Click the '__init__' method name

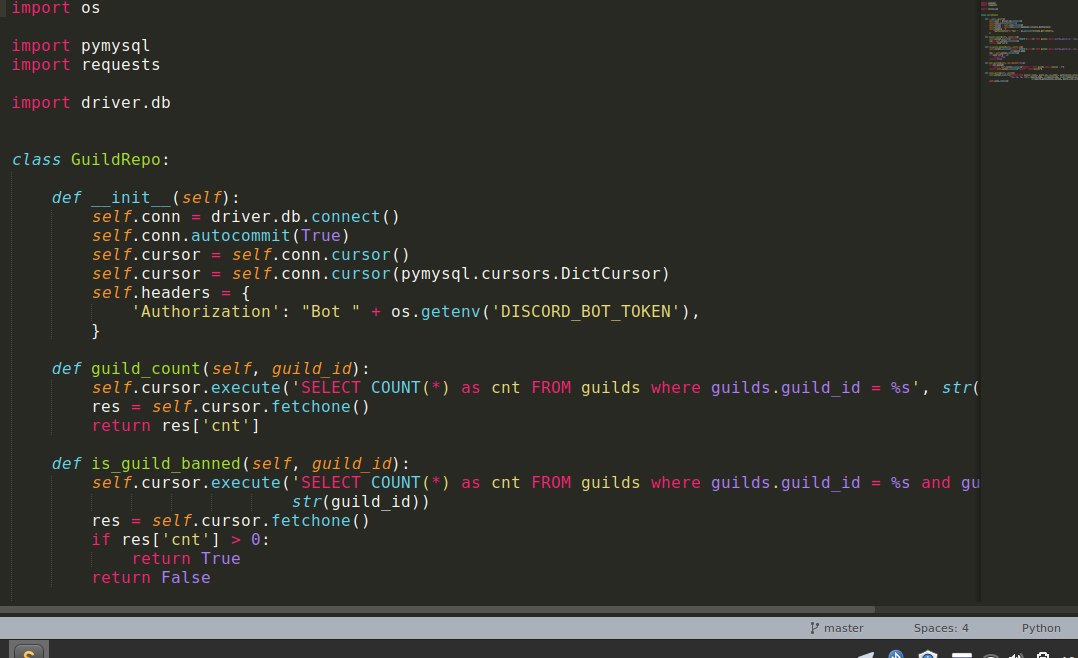pyautogui.click(x=131, y=198)
